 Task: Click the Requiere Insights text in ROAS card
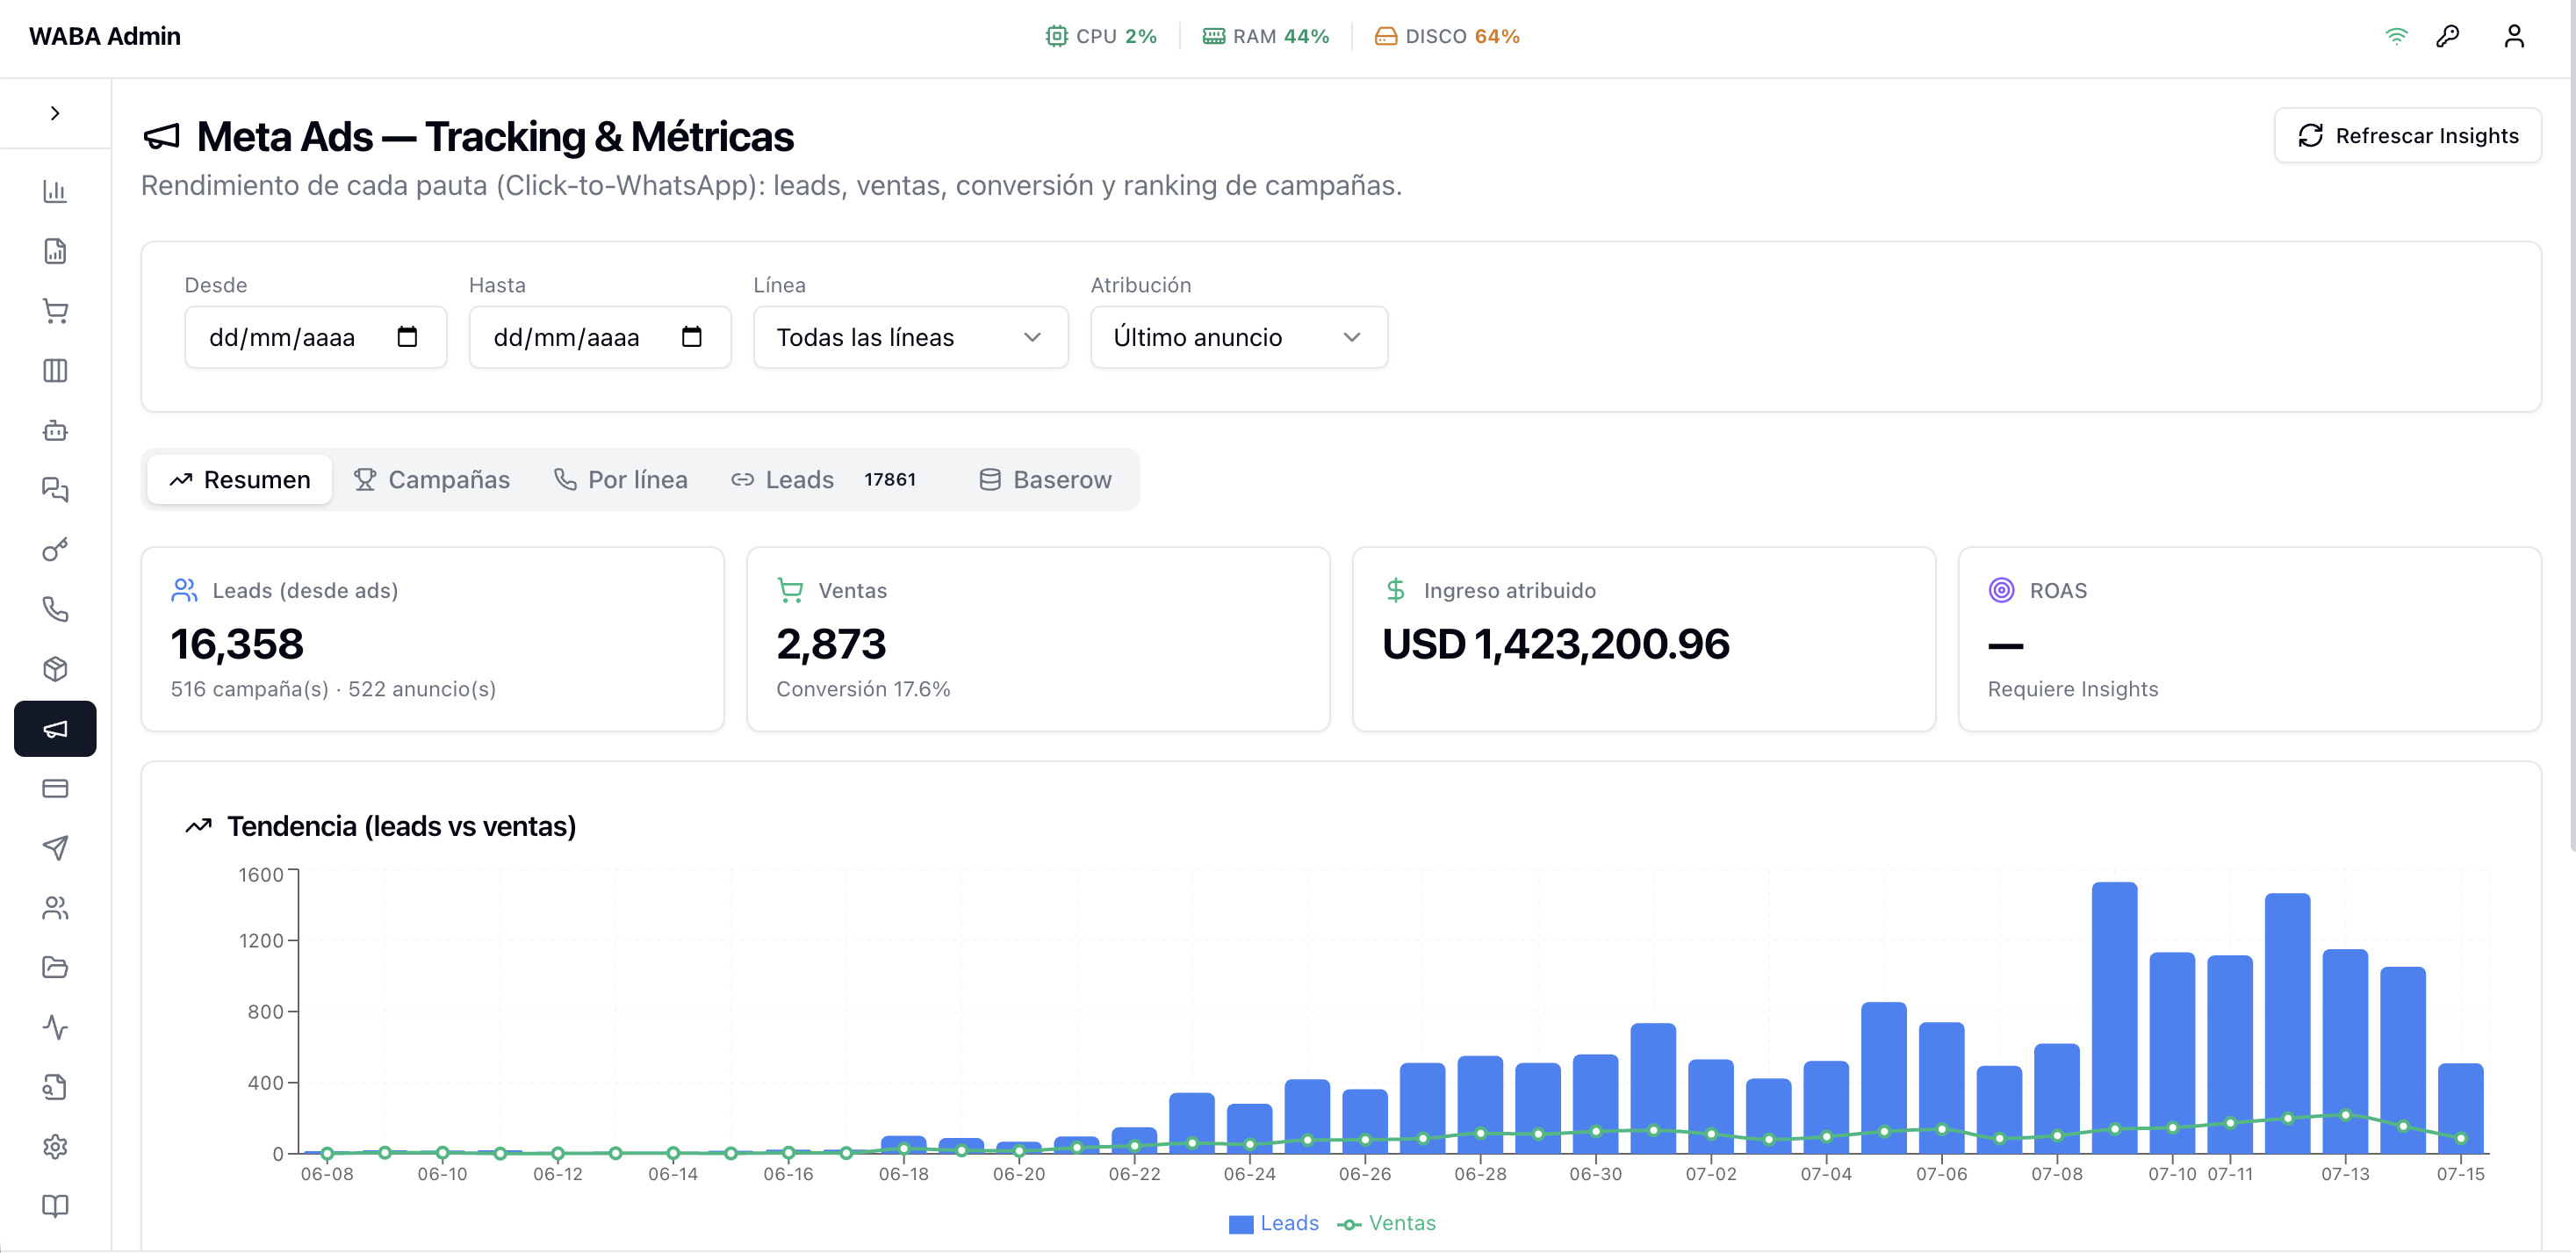pos(2072,689)
